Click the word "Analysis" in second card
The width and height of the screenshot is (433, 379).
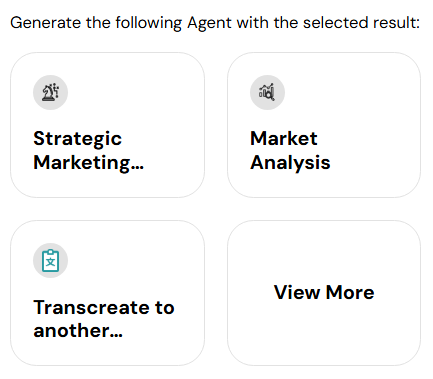(x=290, y=163)
